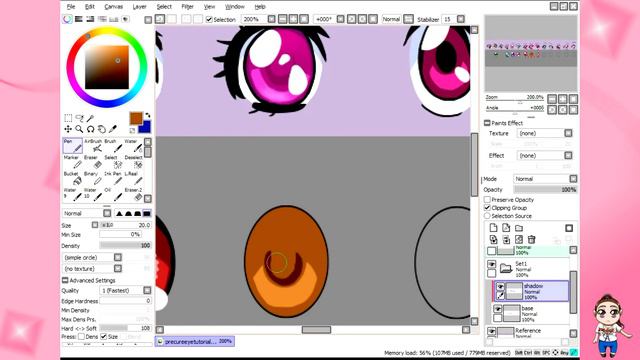Create a new linework layer
This screenshot has width=640, height=360.
(506, 228)
